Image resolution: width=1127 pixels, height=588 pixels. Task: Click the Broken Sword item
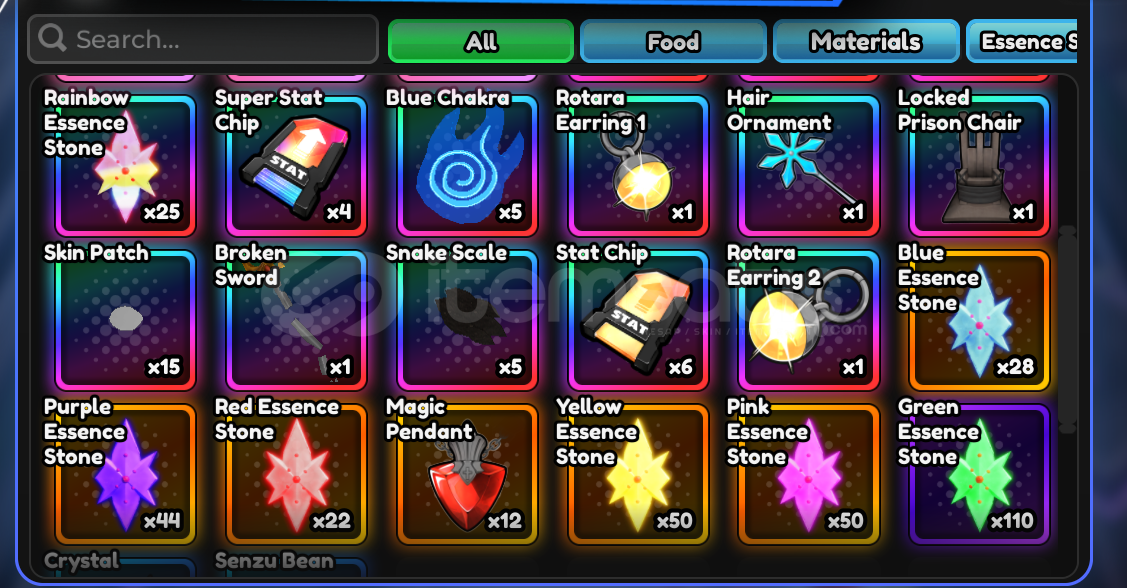pyautogui.click(x=296, y=320)
